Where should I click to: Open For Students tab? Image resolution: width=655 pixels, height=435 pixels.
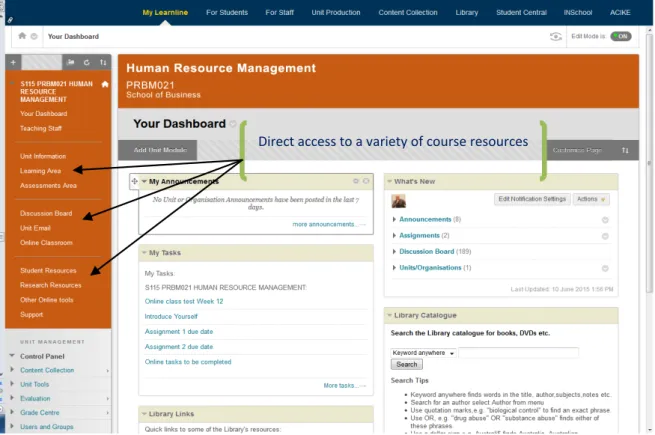[227, 13]
